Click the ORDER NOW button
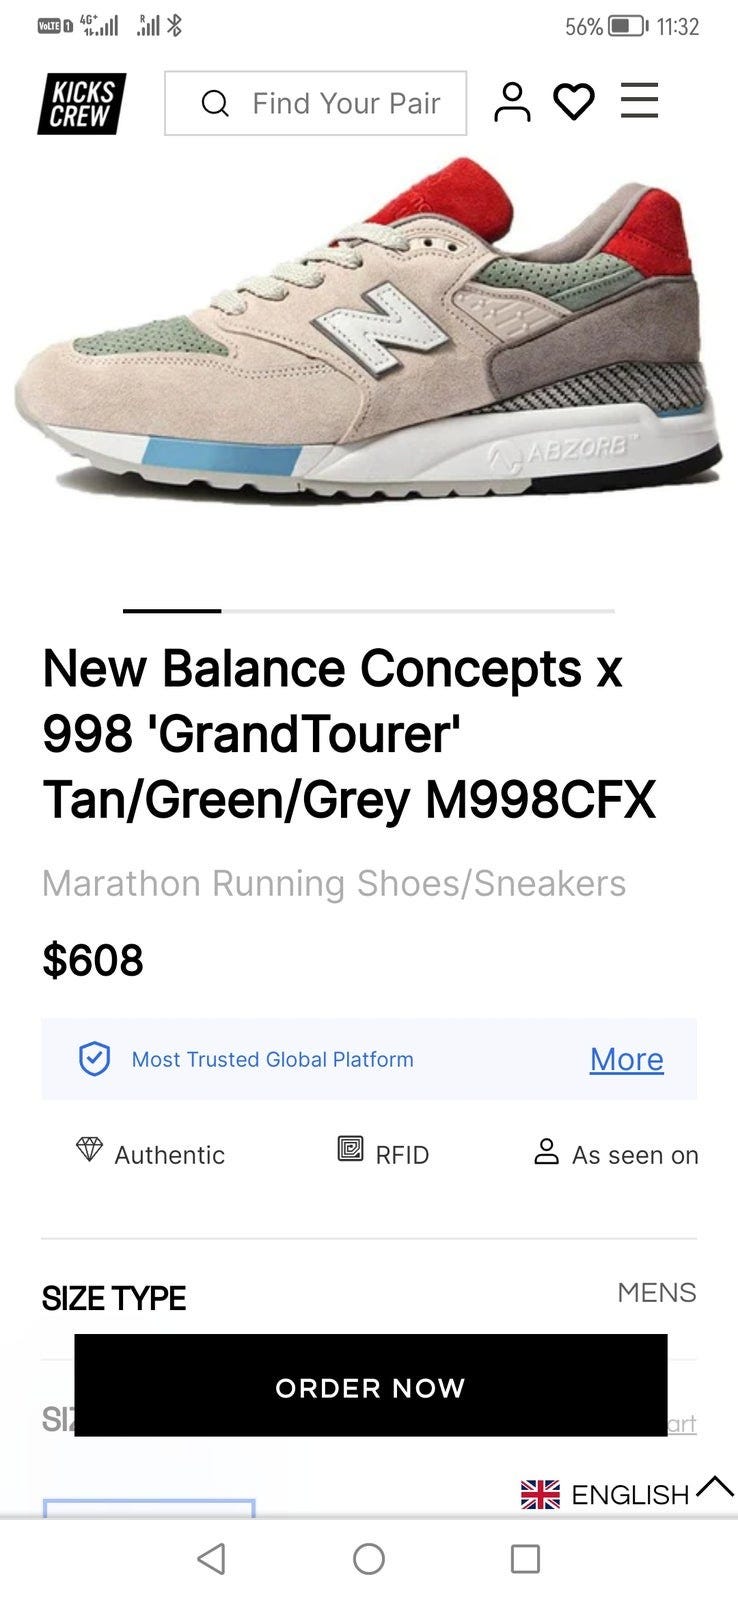The width and height of the screenshot is (738, 1600). [370, 1386]
